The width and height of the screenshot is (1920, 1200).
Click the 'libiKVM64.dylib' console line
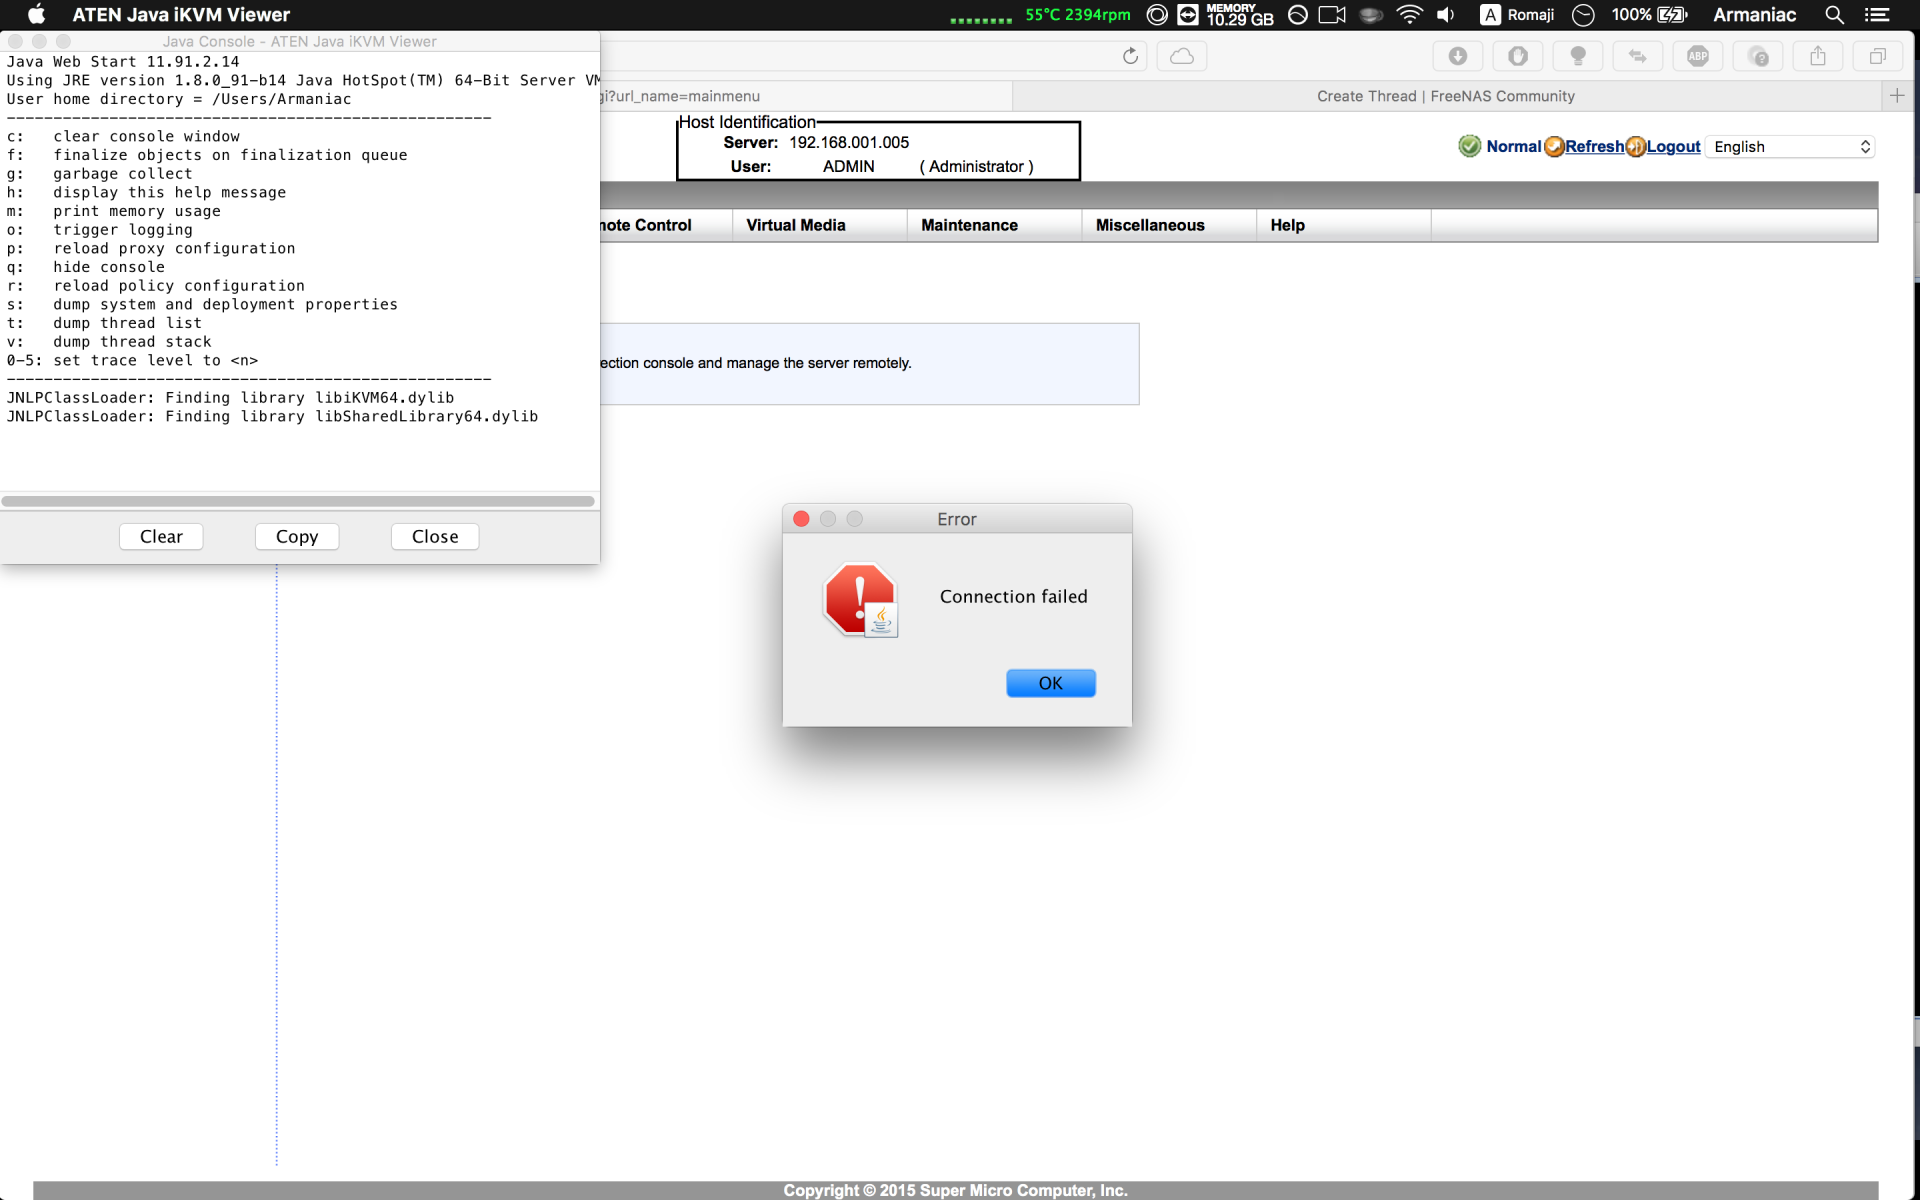230,397
